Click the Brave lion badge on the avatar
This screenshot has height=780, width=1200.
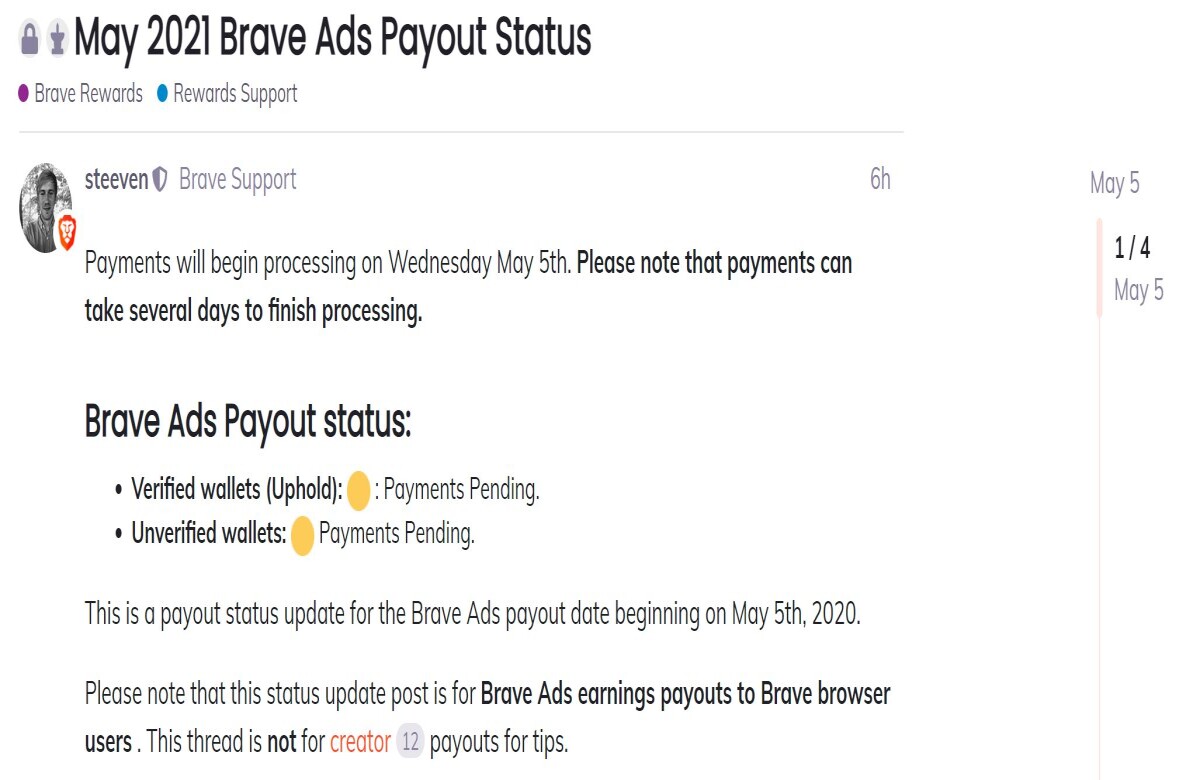coord(67,232)
